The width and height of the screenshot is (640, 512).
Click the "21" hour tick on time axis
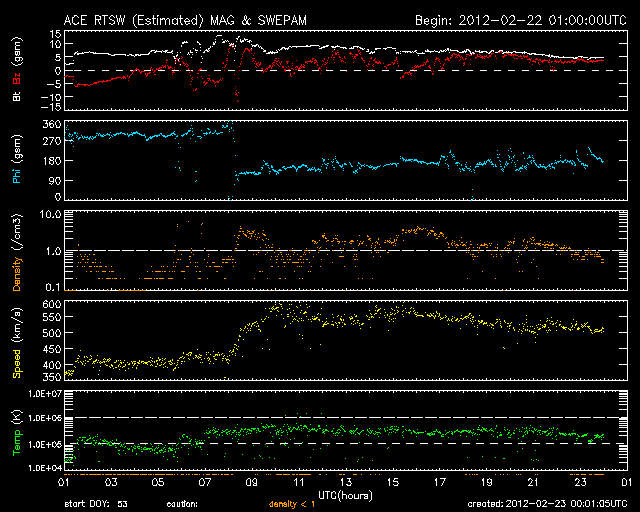533,483
